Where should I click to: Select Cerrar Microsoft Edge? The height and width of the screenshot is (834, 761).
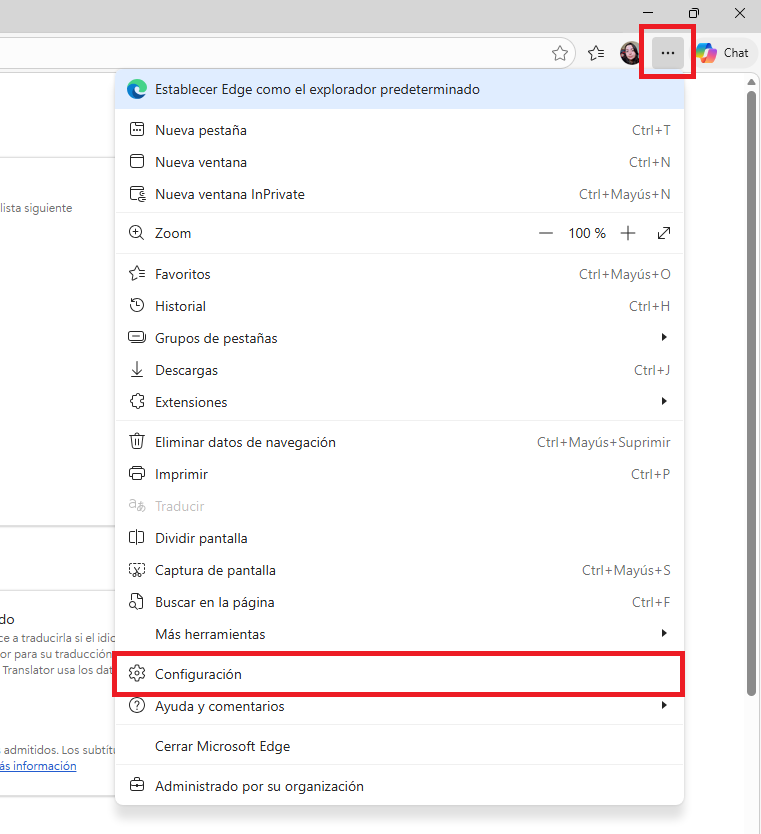(399, 746)
